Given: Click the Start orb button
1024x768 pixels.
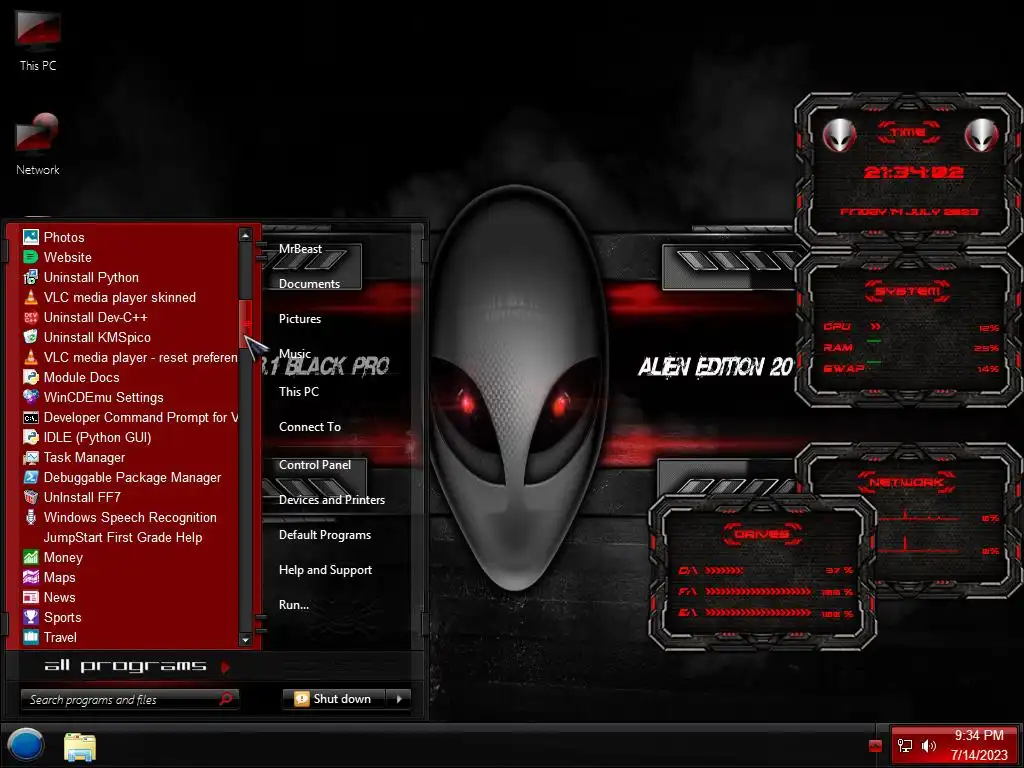Looking at the screenshot, I should pyautogui.click(x=25, y=745).
